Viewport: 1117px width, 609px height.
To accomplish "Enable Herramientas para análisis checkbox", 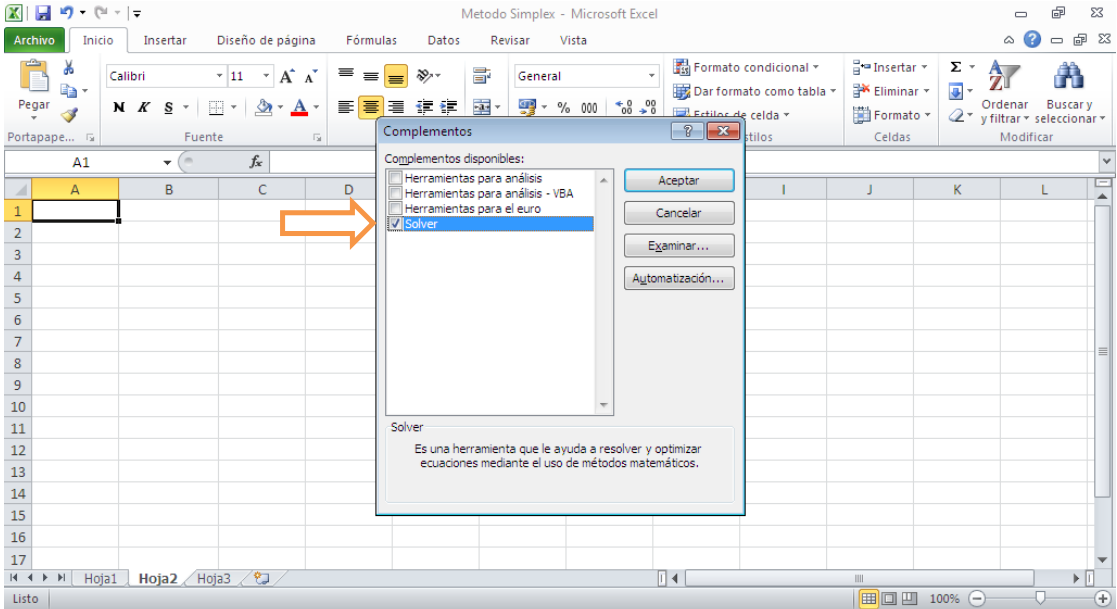I will [393, 178].
